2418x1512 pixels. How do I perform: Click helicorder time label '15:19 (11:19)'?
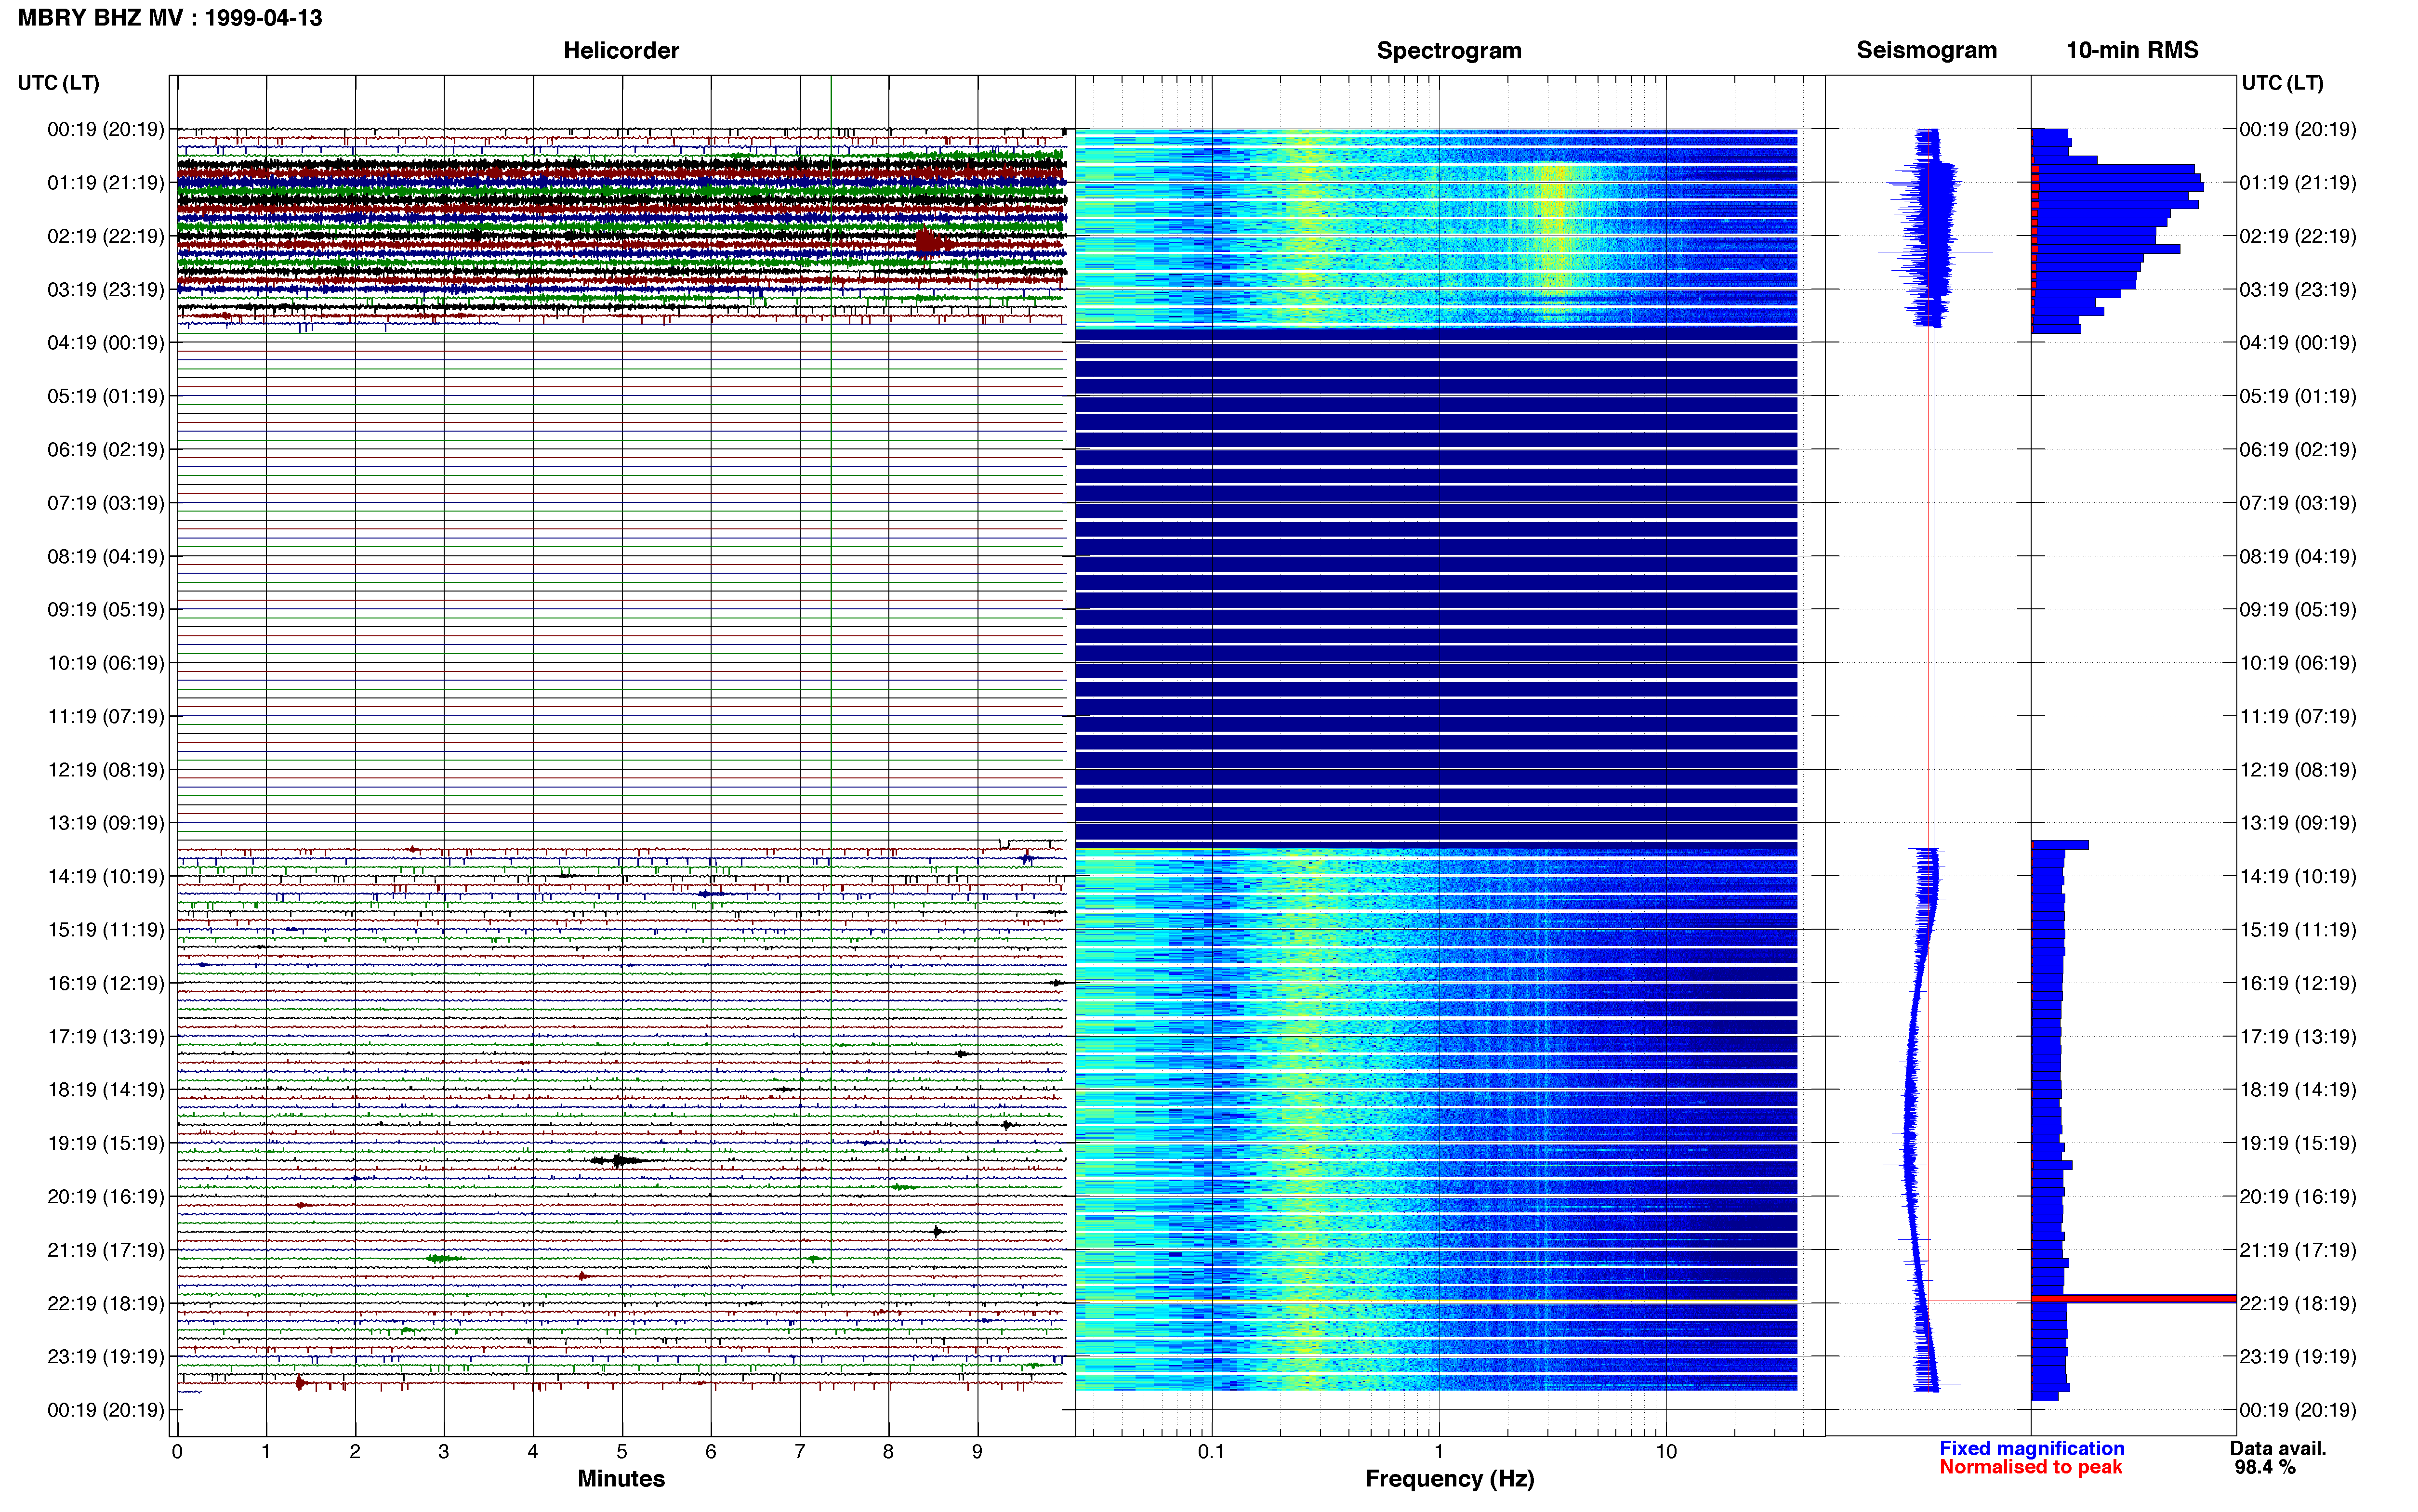(105, 930)
